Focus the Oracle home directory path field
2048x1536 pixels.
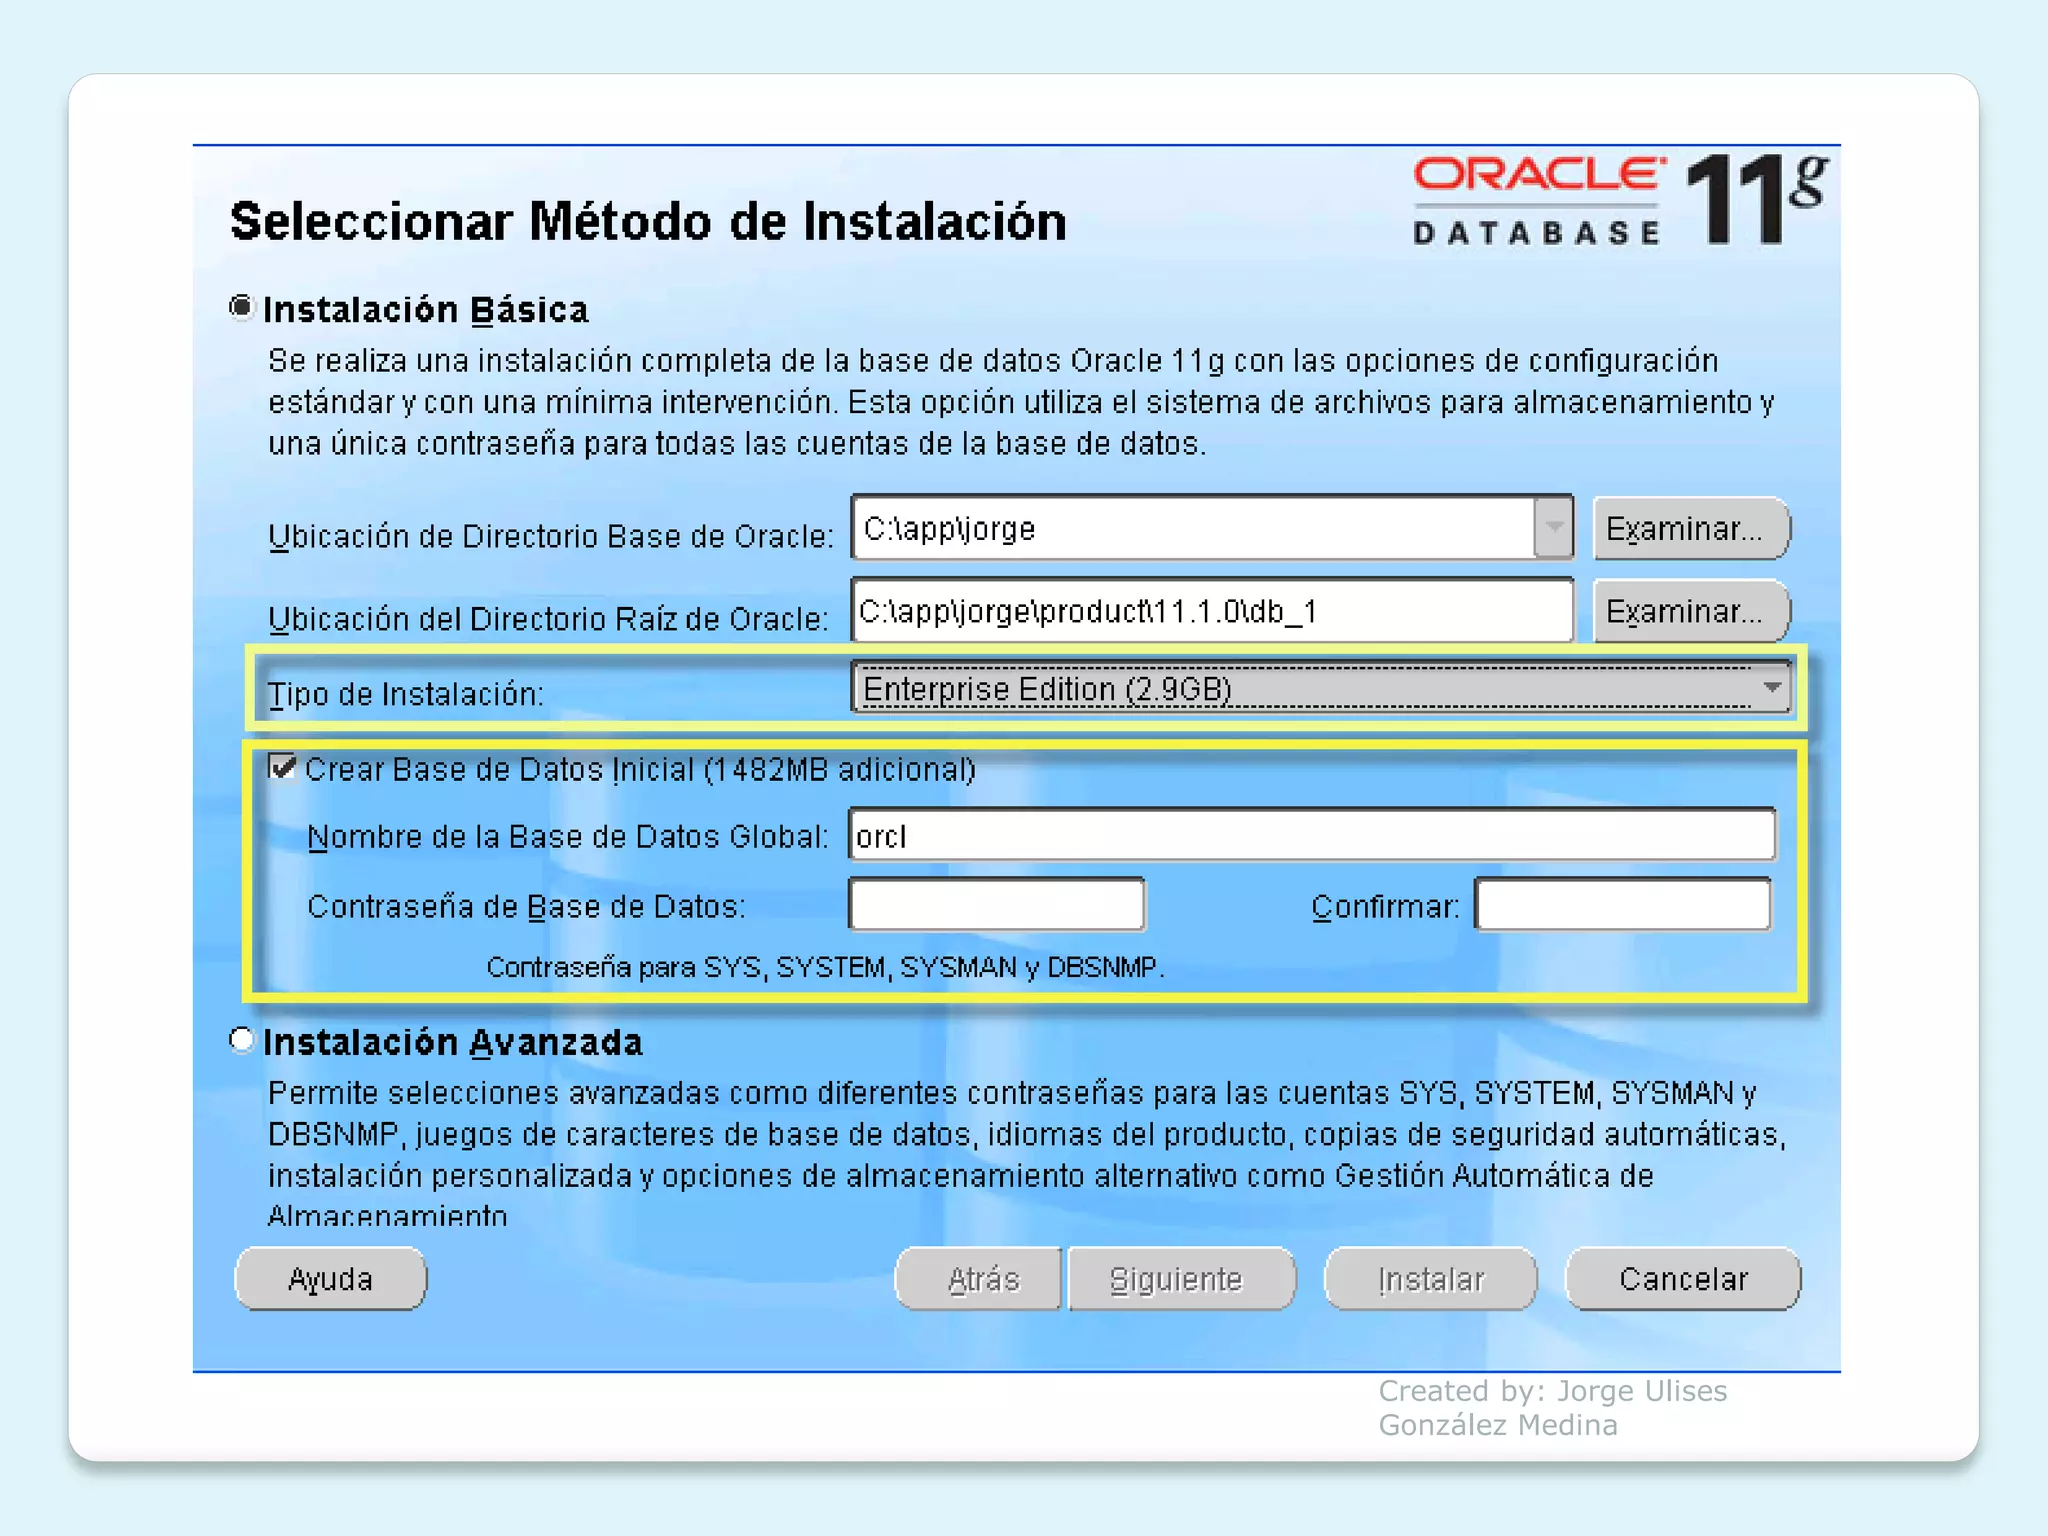pos(1212,610)
